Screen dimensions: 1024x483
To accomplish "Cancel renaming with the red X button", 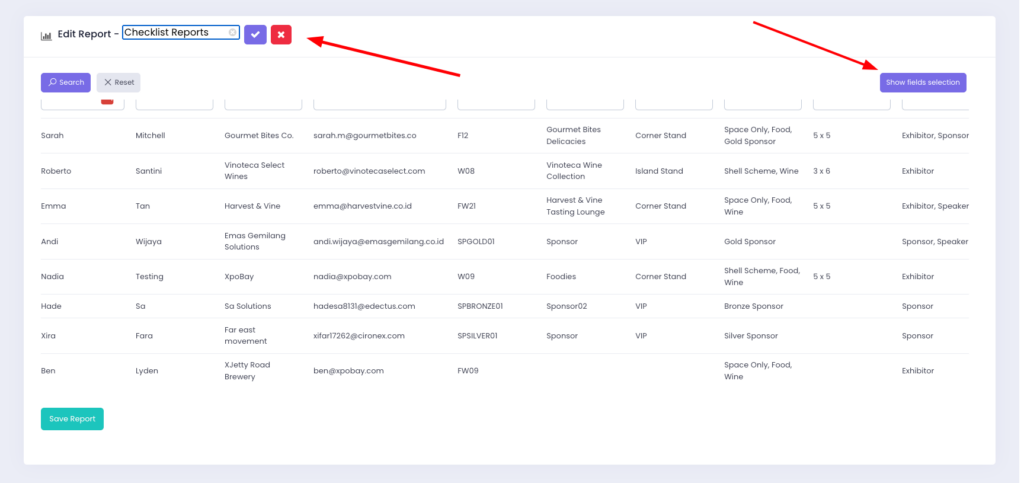I will tap(281, 35).
